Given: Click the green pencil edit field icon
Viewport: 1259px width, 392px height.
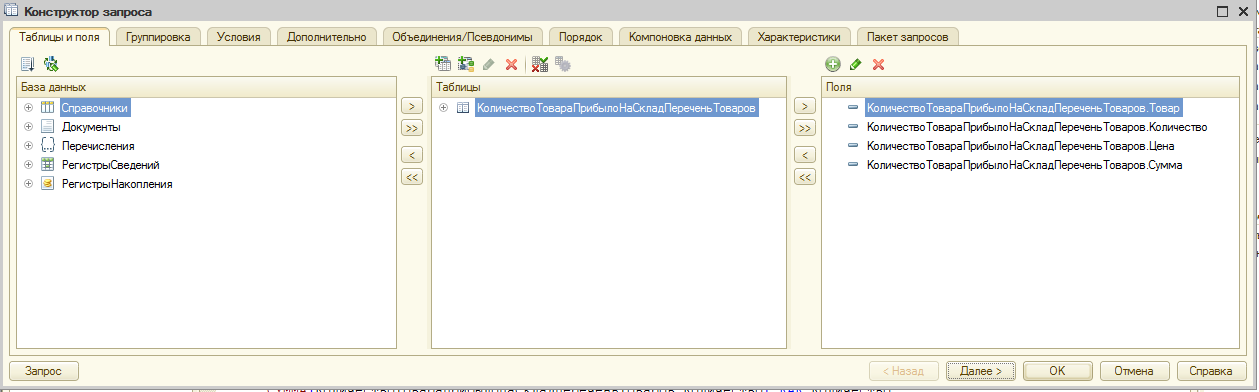Looking at the screenshot, I should [855, 64].
